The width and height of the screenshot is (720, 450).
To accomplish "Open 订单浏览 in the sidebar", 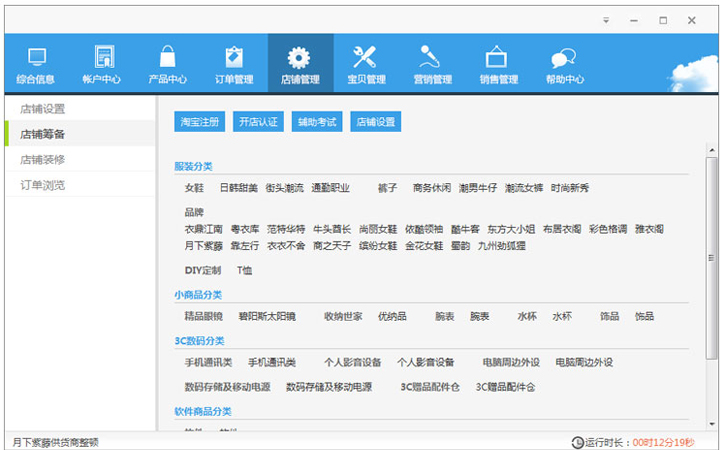I will 43,184.
